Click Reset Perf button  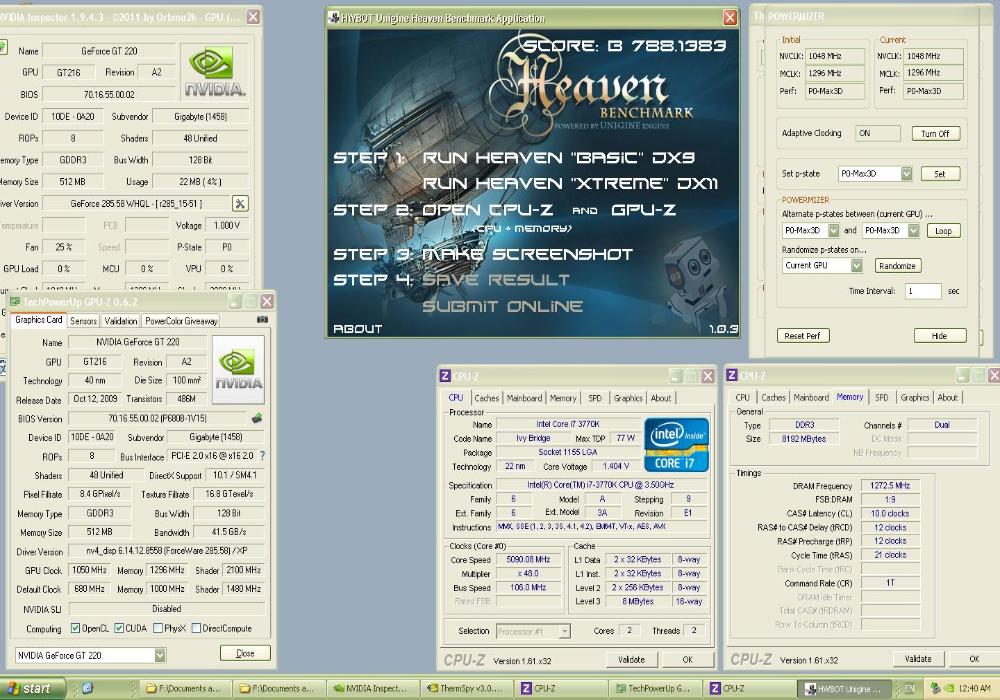pos(802,336)
